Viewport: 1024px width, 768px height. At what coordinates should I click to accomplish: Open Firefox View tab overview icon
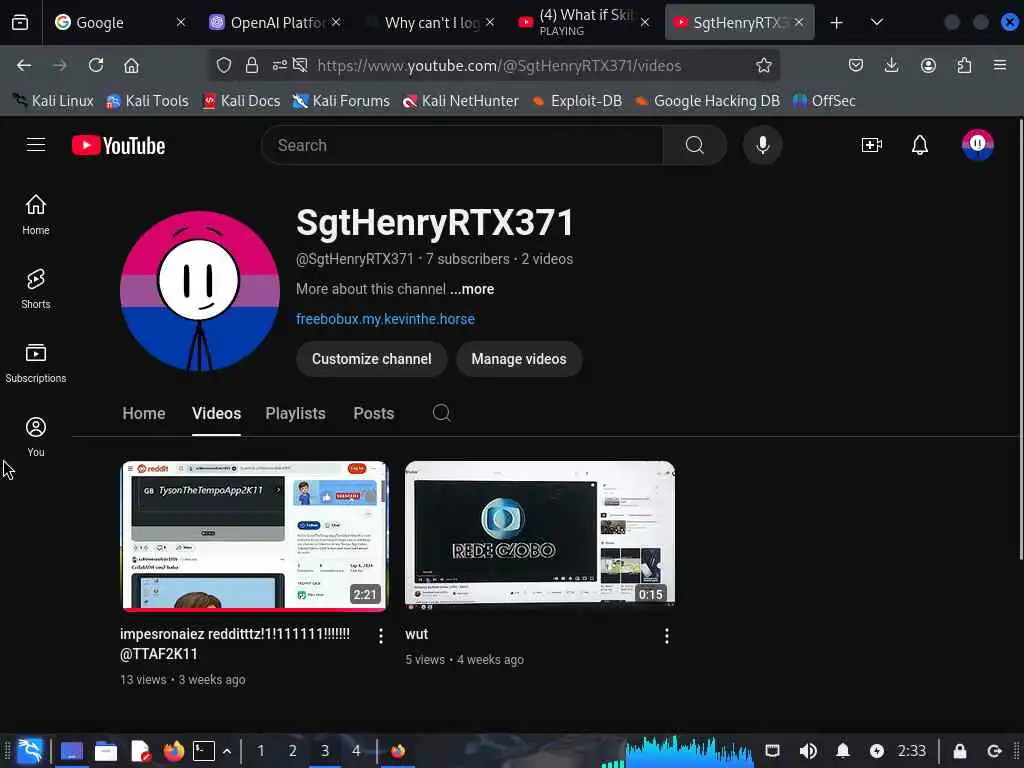coord(20,22)
